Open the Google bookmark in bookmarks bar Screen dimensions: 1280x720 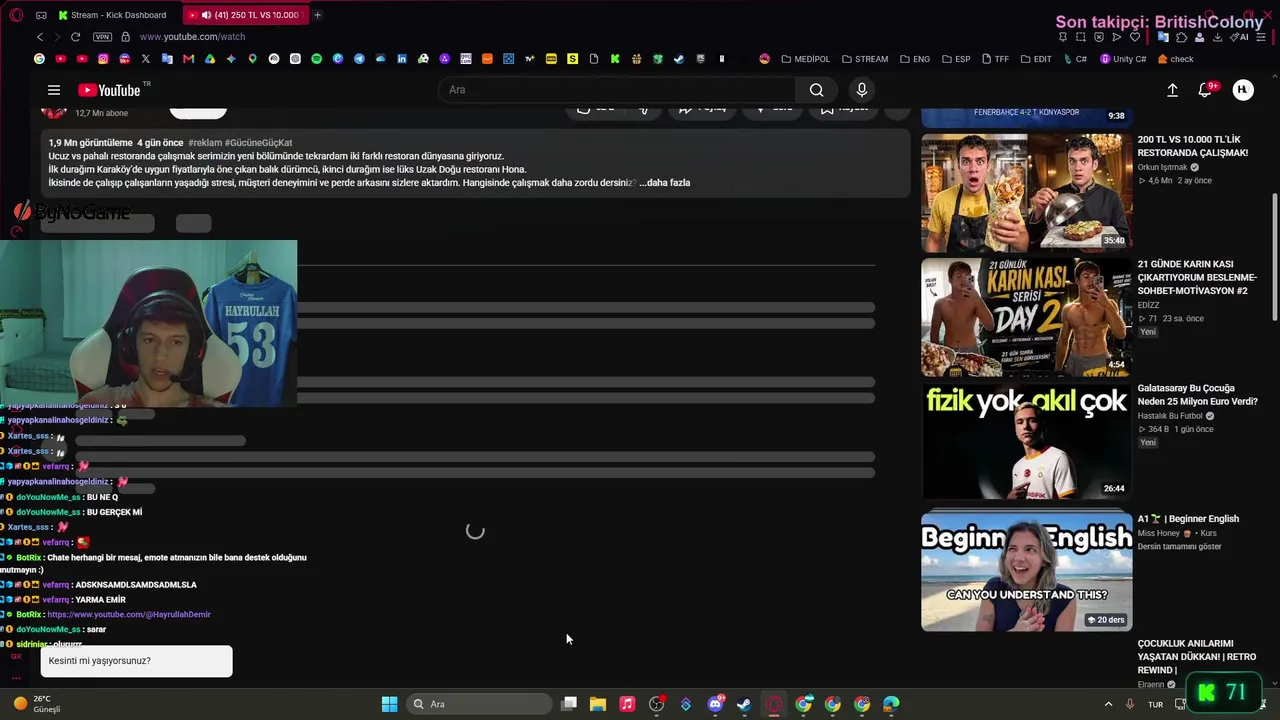(39, 59)
